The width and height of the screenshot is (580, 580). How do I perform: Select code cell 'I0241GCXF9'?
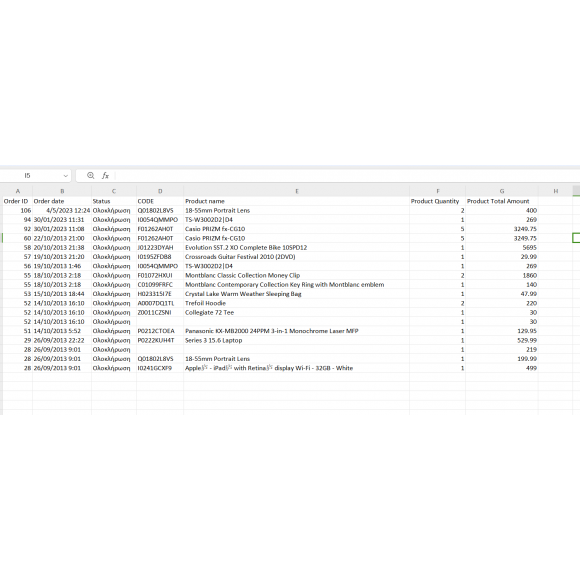[x=160, y=368]
